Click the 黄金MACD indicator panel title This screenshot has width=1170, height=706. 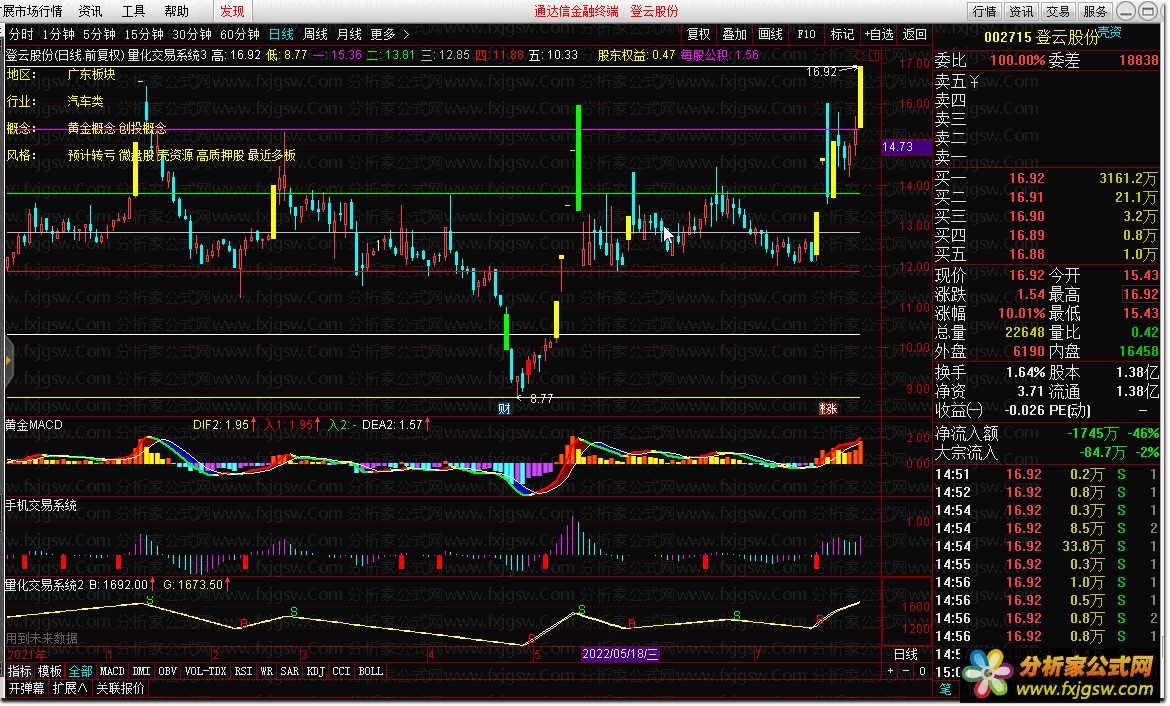[x=34, y=425]
